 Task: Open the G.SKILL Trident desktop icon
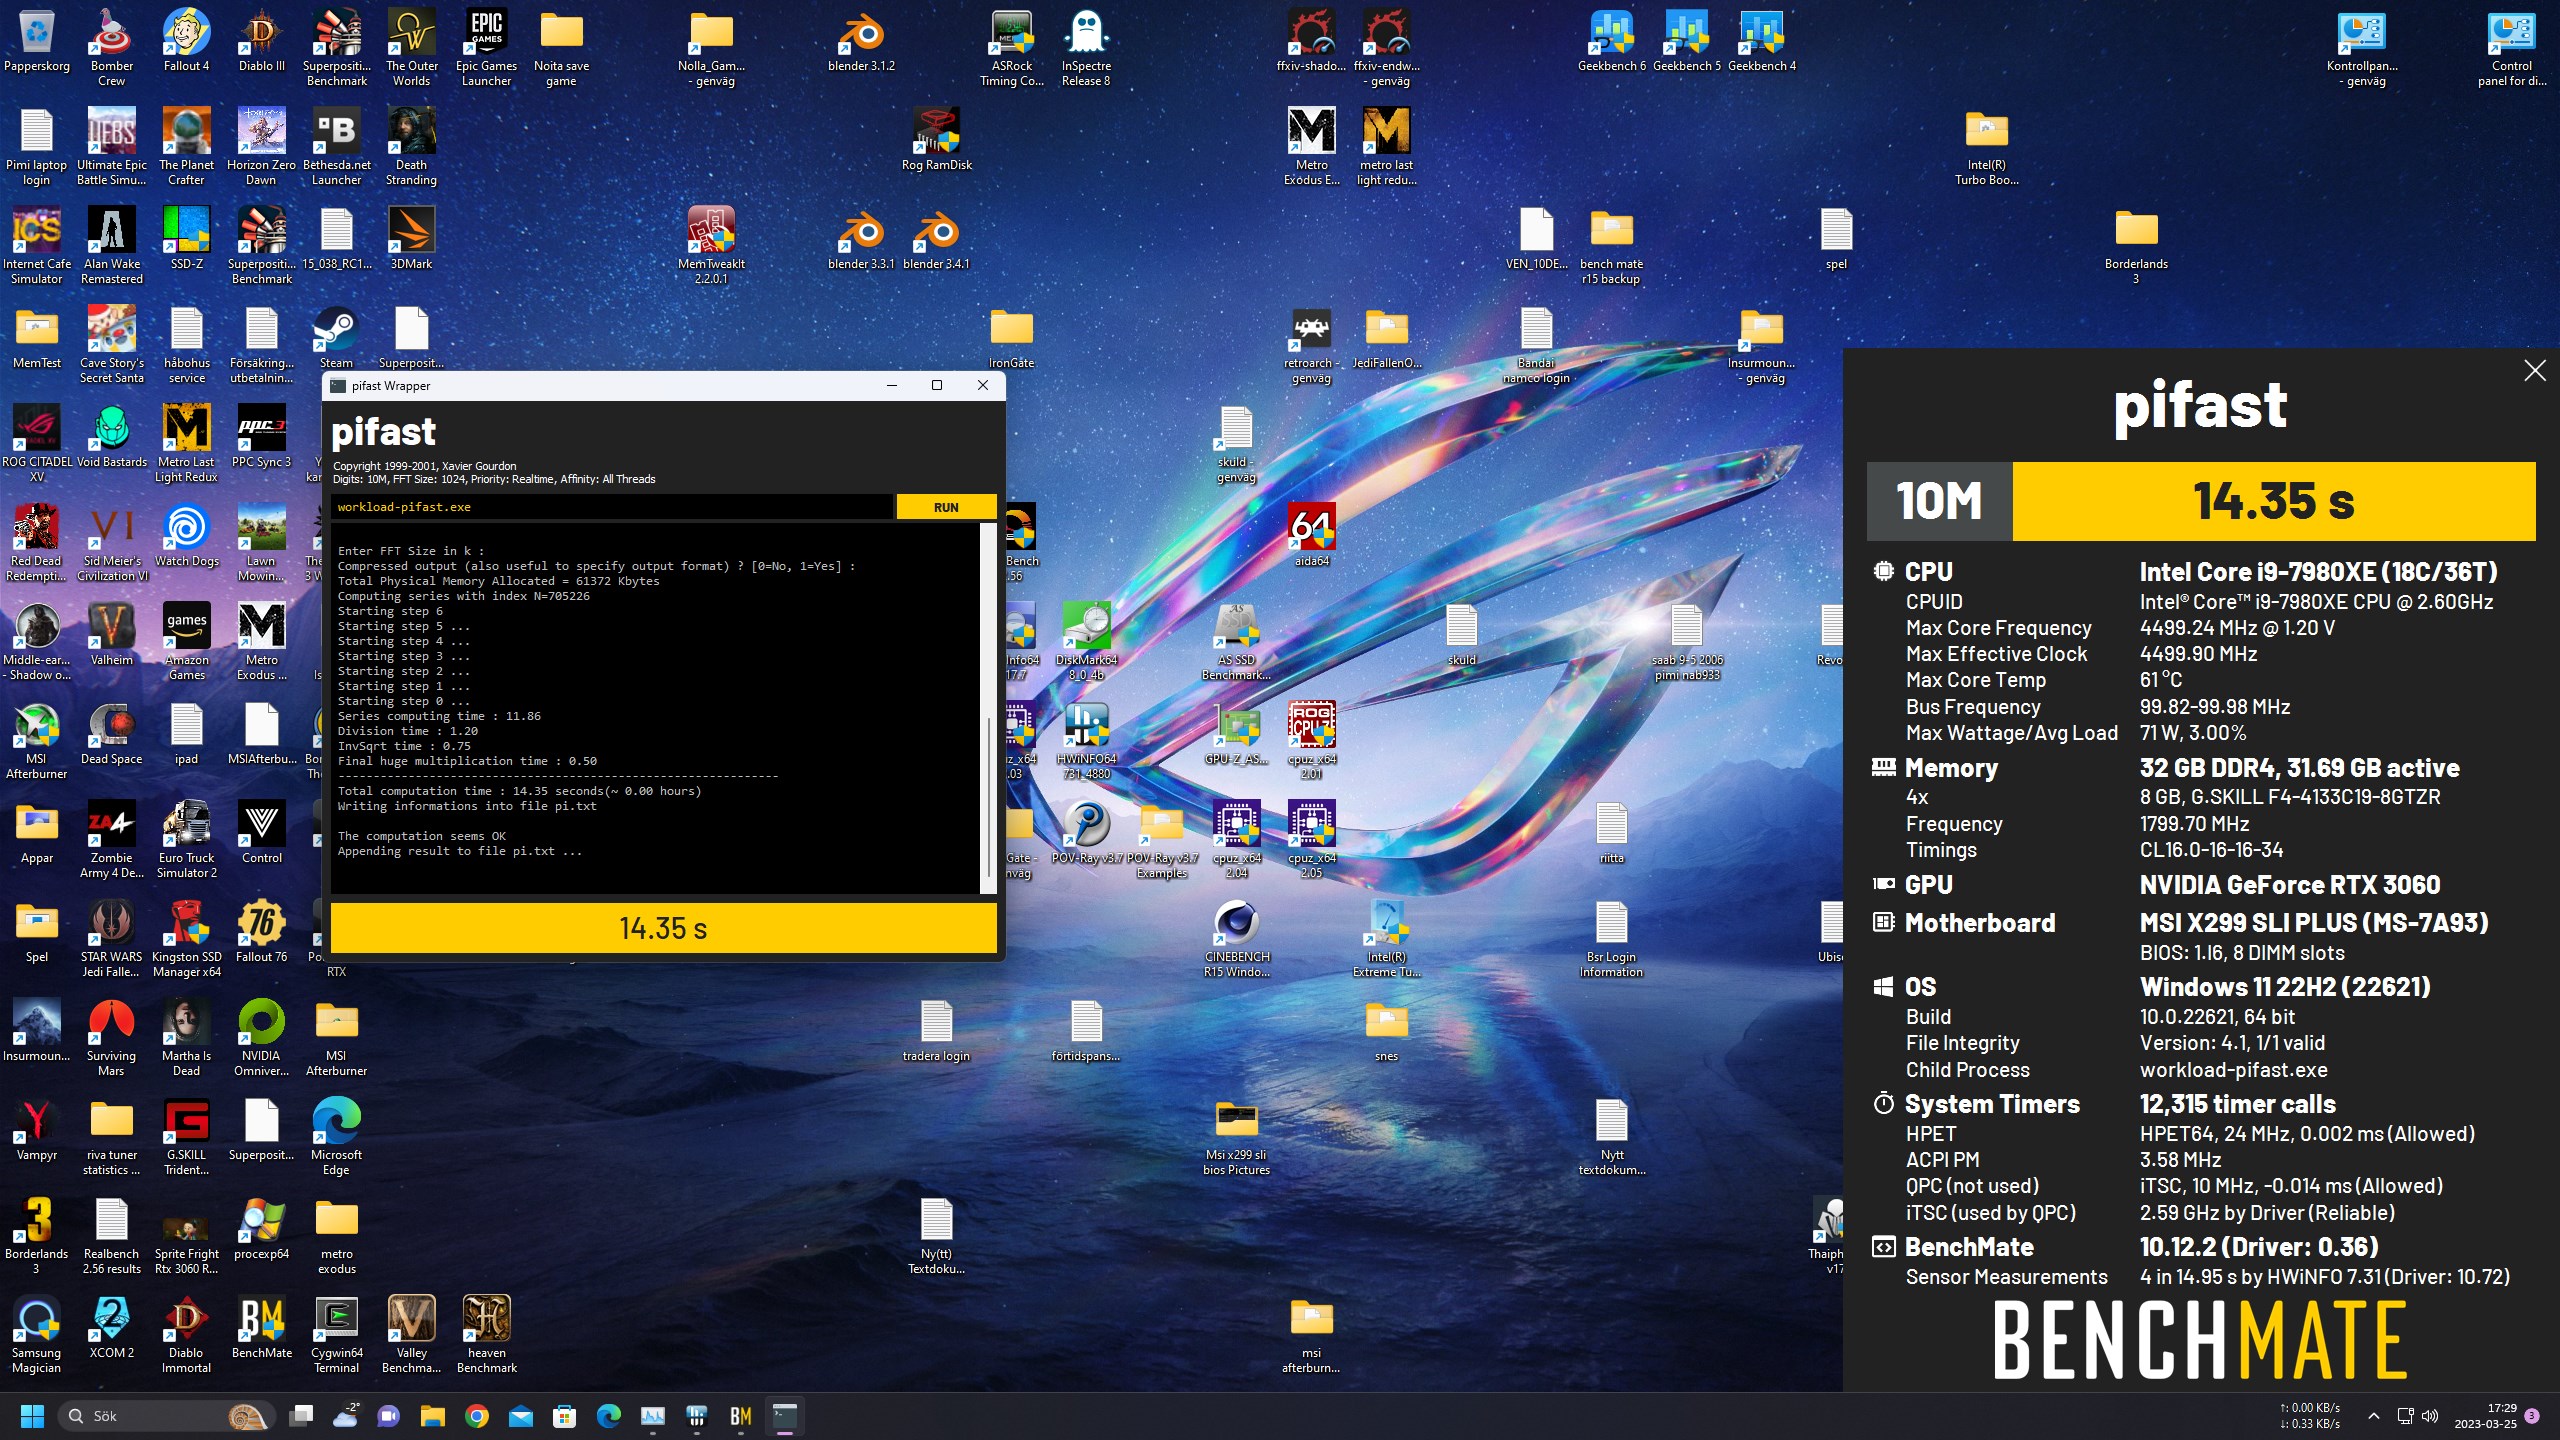tap(187, 1136)
